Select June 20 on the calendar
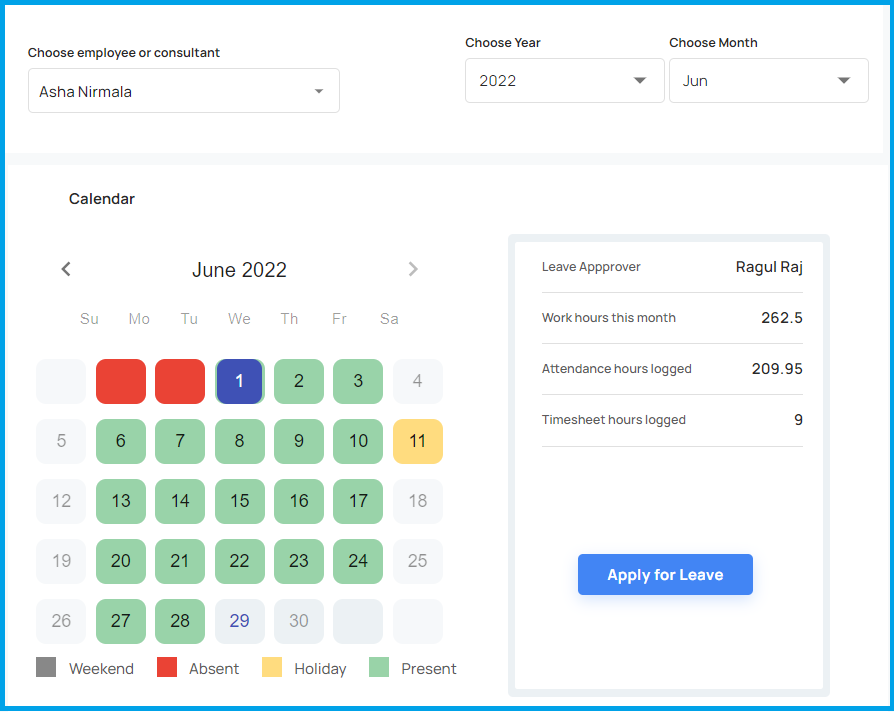This screenshot has width=894, height=712. pyautogui.click(x=121, y=561)
